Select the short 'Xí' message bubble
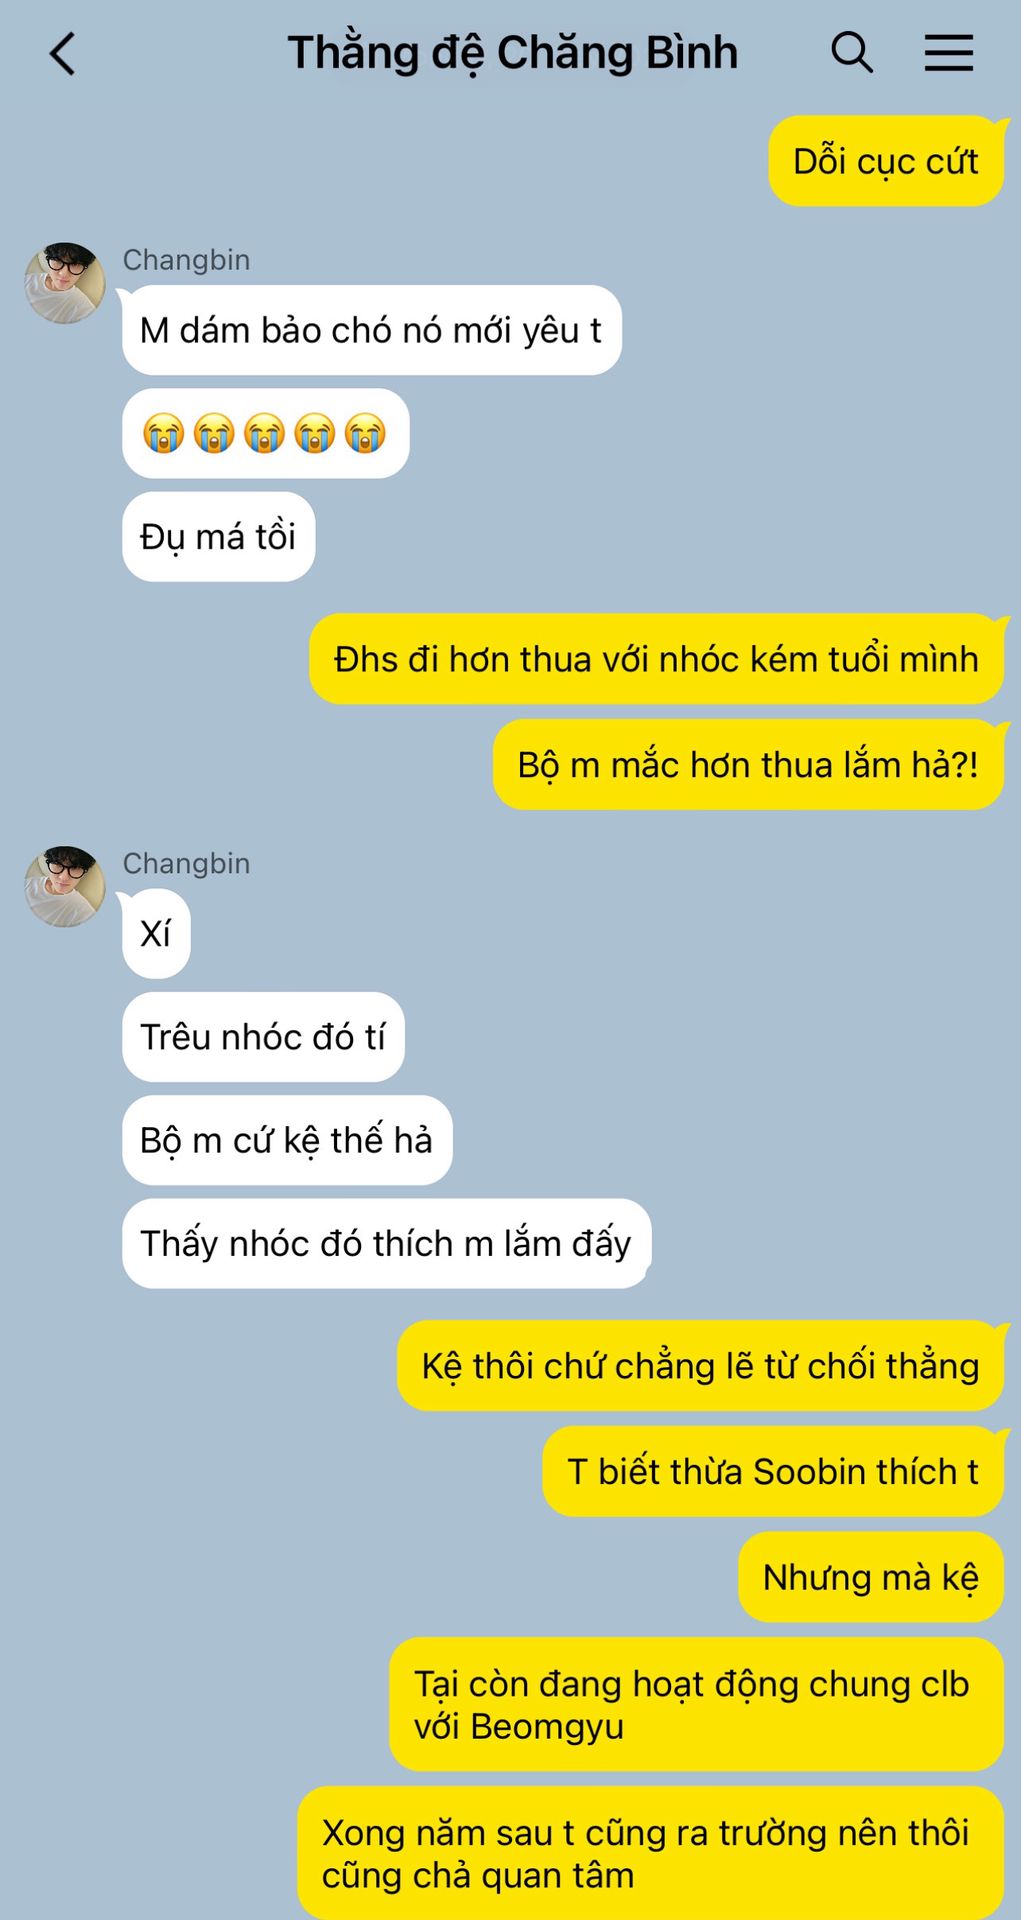 click(x=156, y=933)
